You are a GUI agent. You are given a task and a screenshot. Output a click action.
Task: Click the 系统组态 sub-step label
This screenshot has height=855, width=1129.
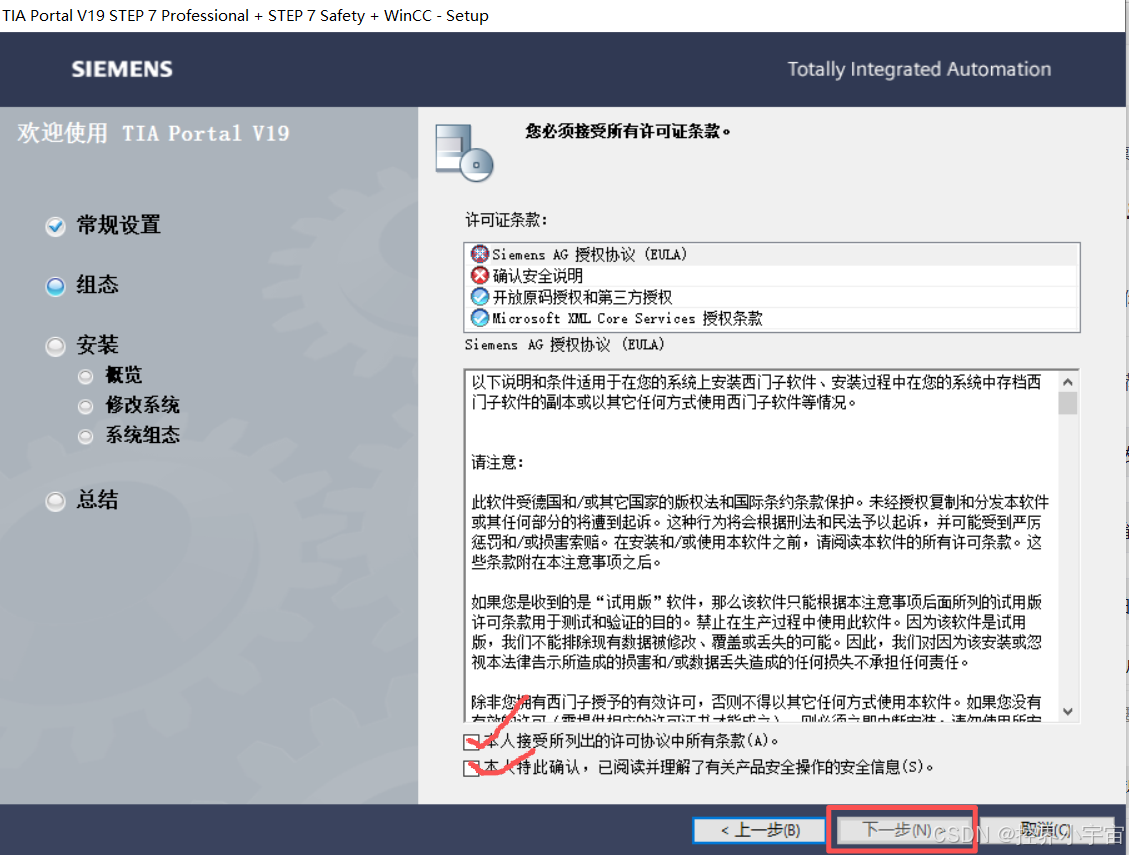click(x=143, y=435)
